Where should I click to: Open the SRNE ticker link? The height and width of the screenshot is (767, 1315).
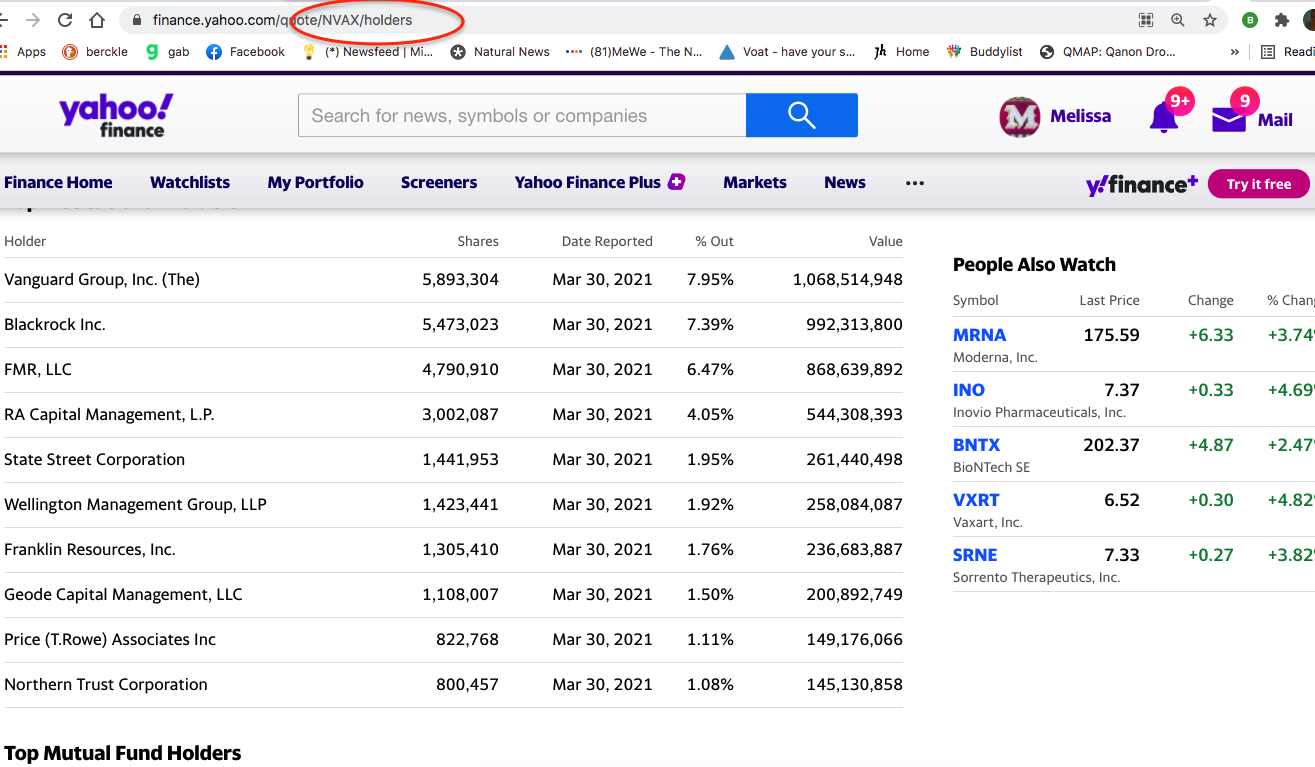(x=975, y=555)
